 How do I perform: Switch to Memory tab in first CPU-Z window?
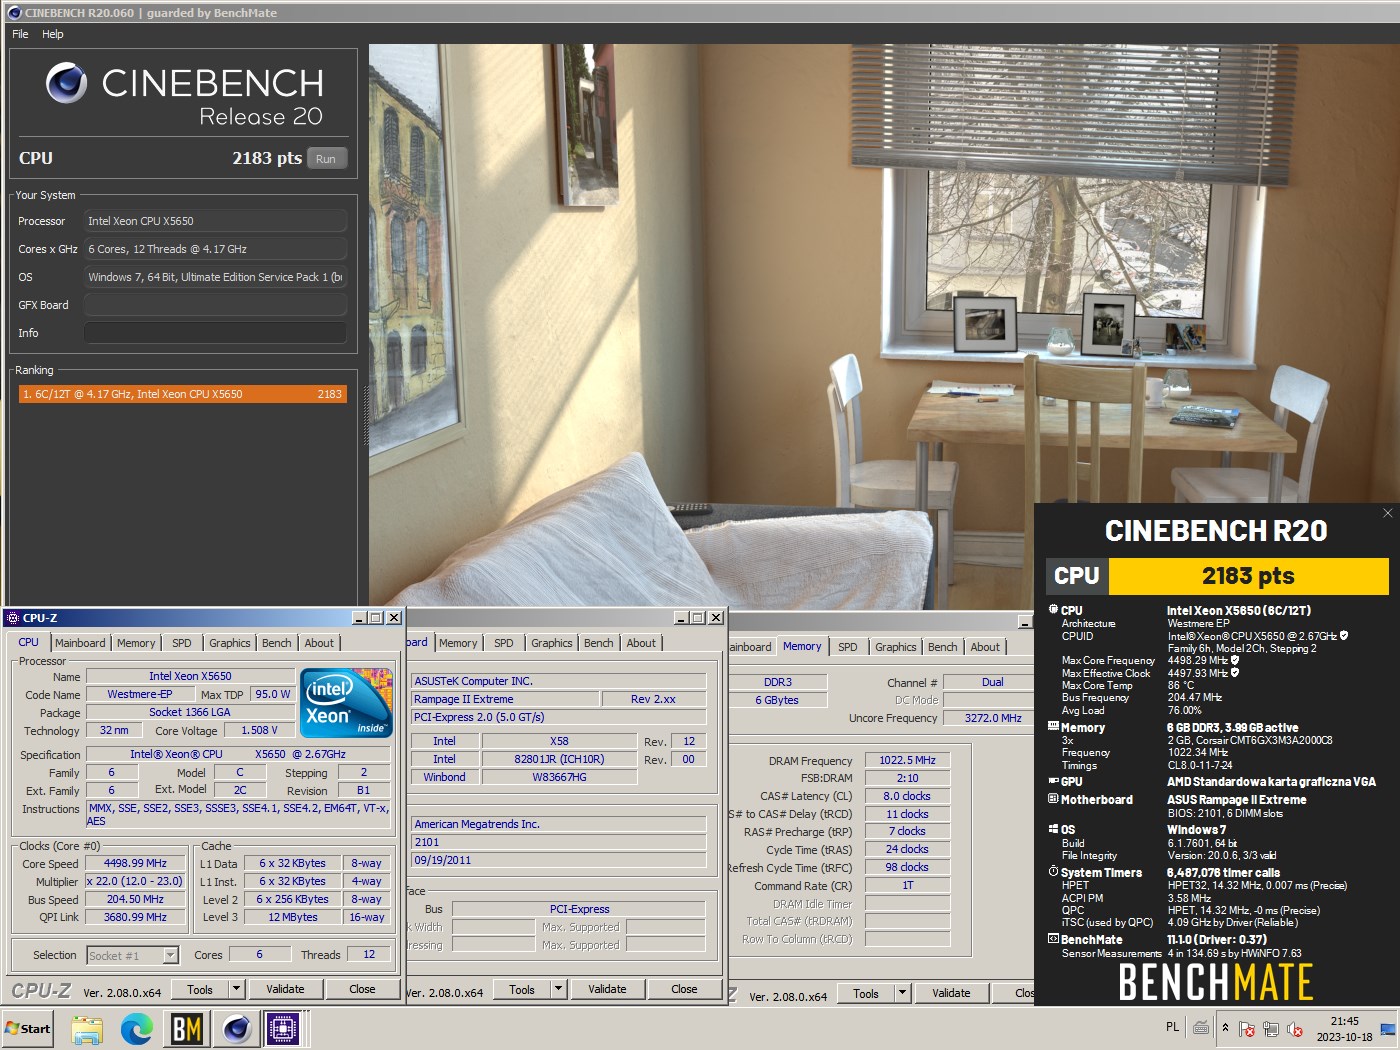(136, 643)
